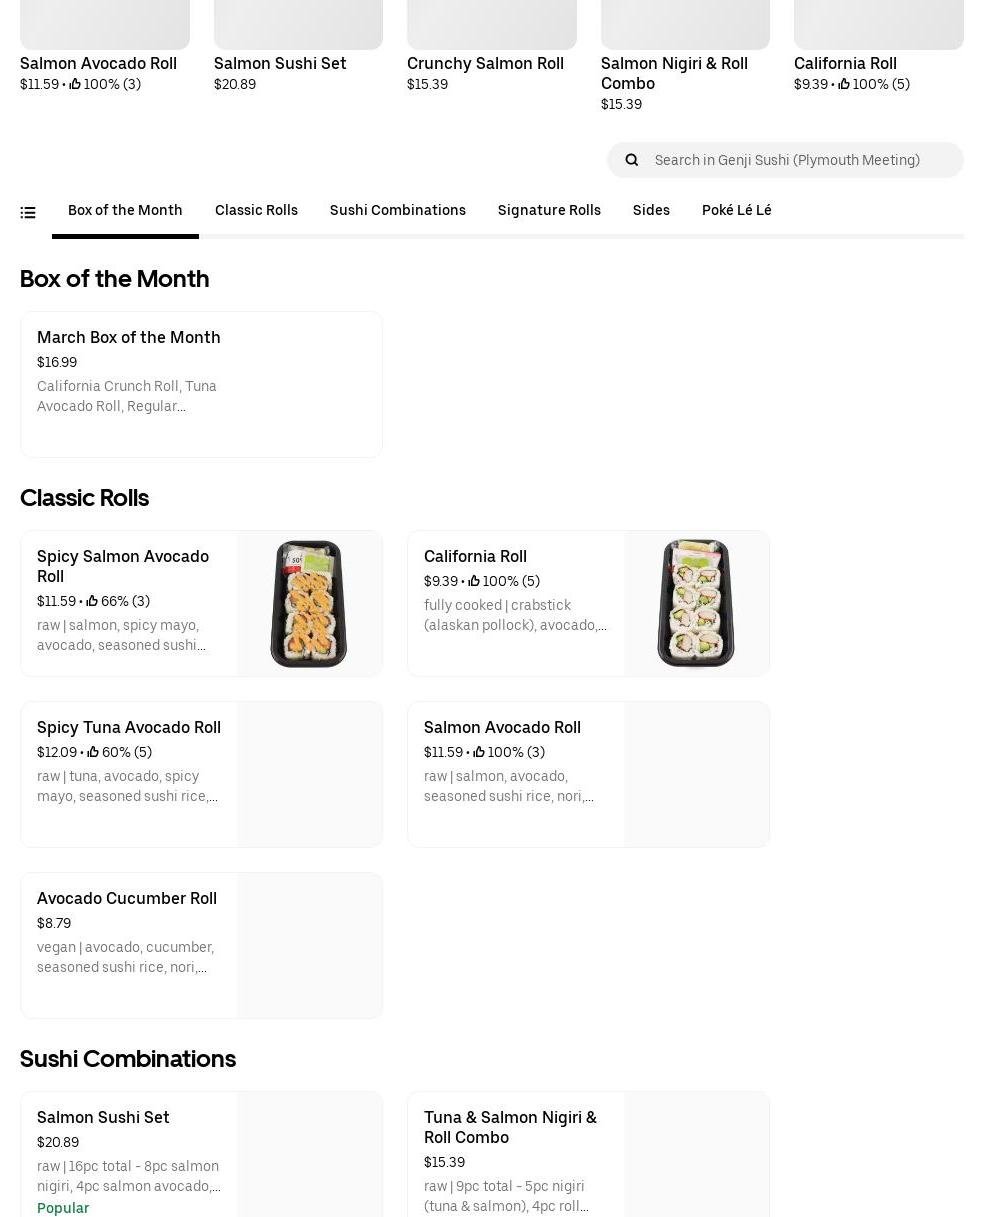Viewport: 984px width, 1217px height.
Task: Open the menu categories list icon
Action: pos(28,212)
